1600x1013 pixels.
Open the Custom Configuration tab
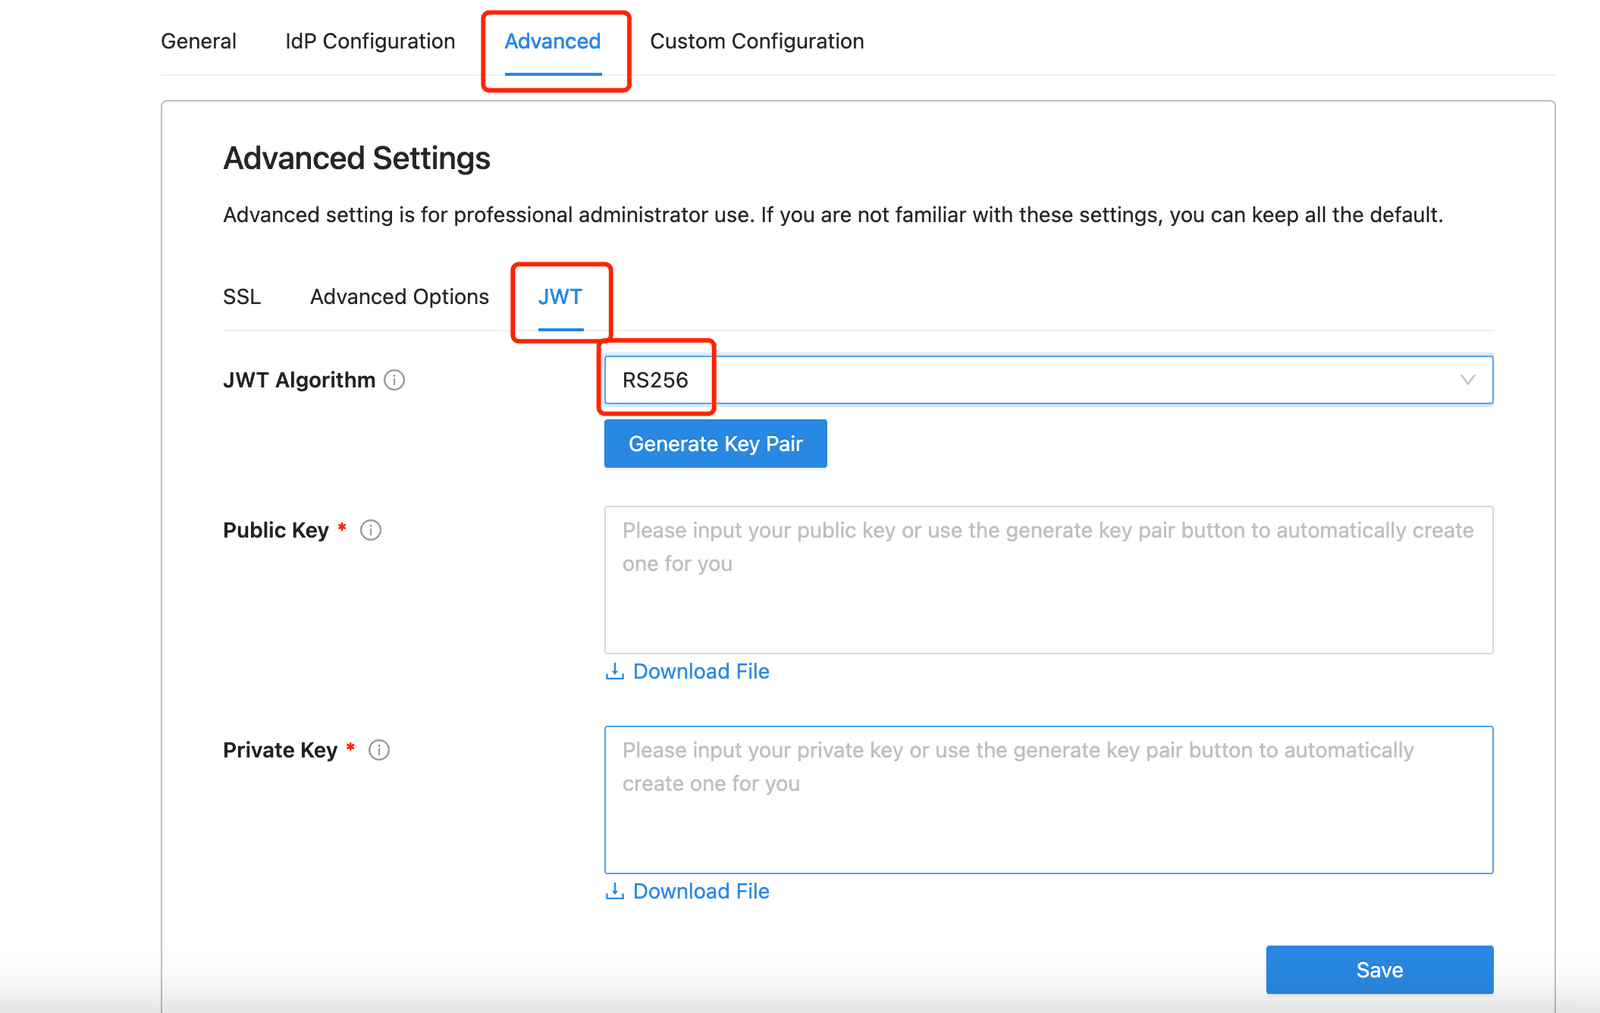pyautogui.click(x=757, y=41)
